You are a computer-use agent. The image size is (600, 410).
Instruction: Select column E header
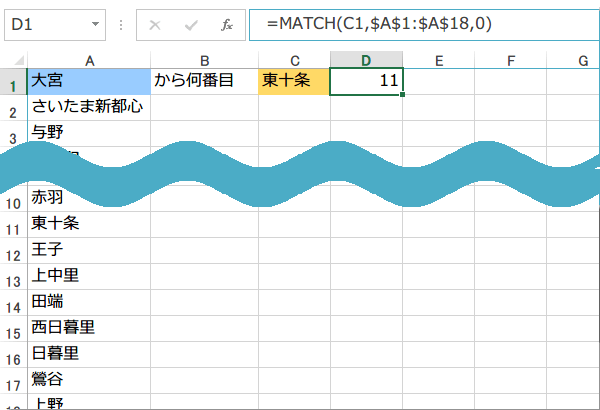coord(439,60)
